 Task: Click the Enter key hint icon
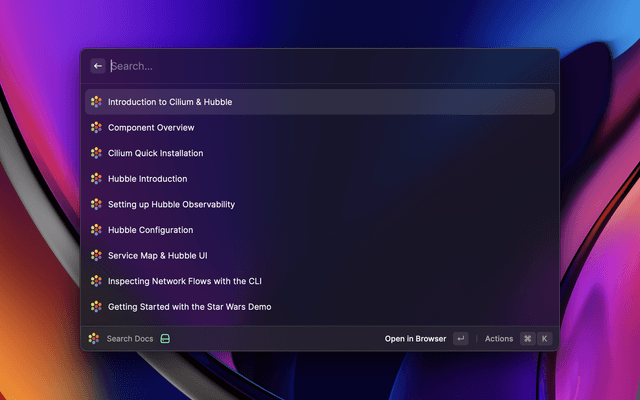(x=460, y=339)
